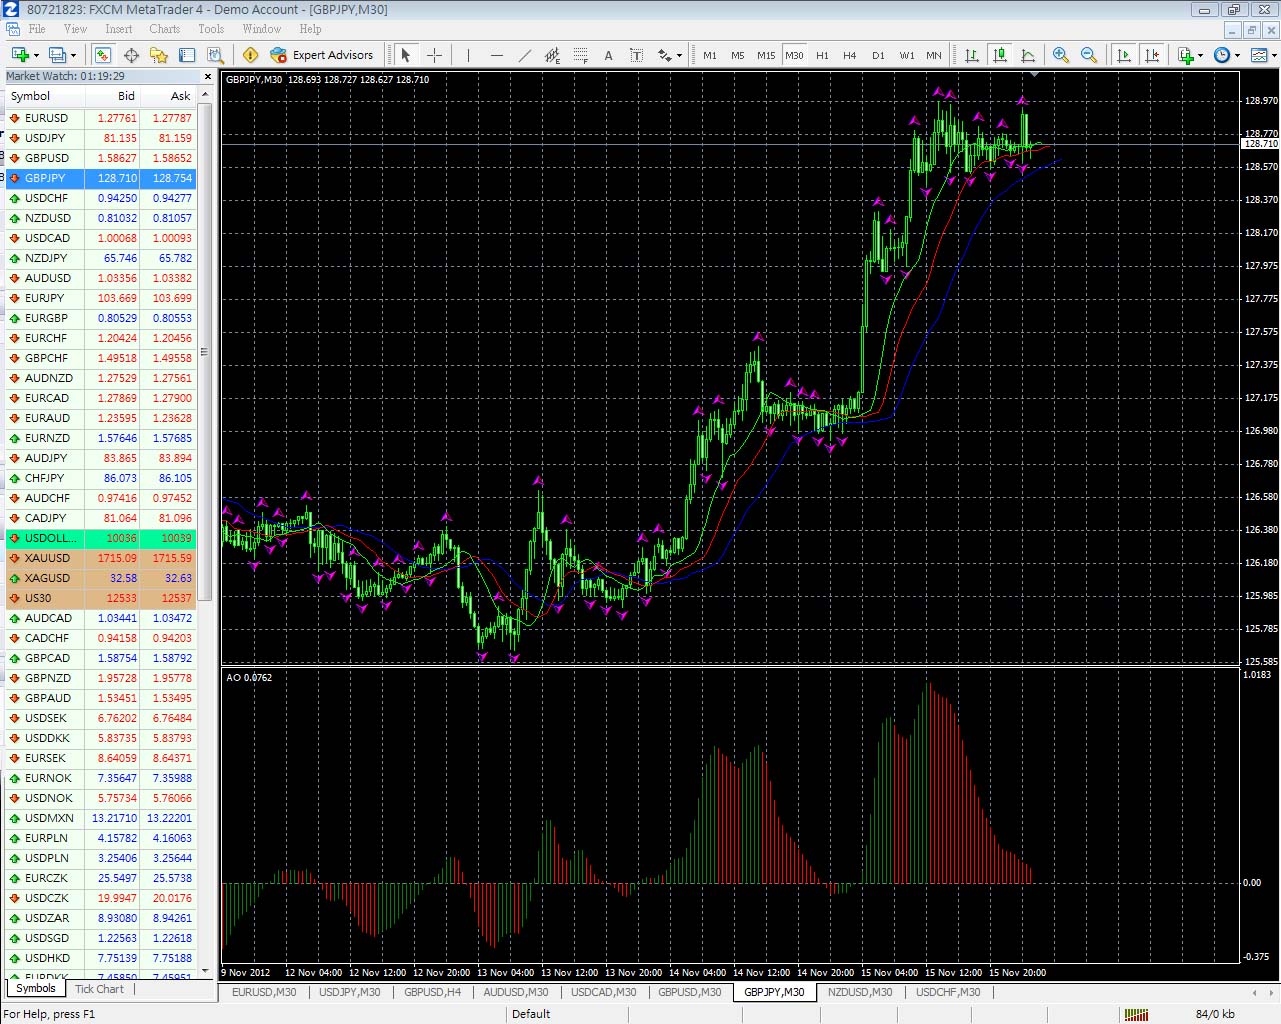Insert a text label on the chart
This screenshot has width=1281, height=1024.
pyautogui.click(x=635, y=55)
